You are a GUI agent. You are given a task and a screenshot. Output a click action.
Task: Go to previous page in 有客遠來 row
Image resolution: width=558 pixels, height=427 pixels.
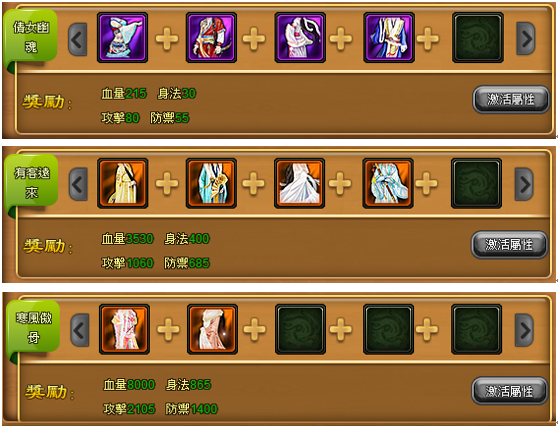78,184
